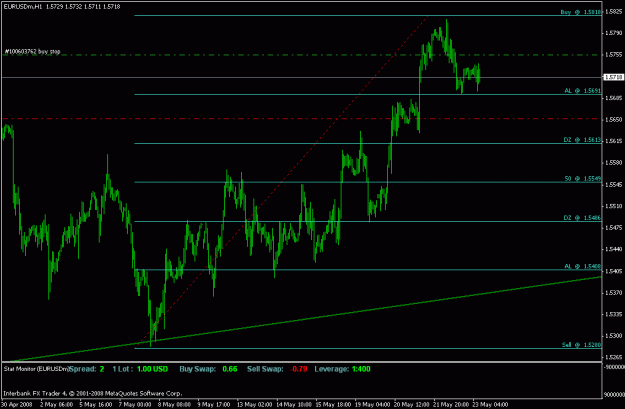
Task: Click the DZ @ 1.5613 level label
Action: pyautogui.click(x=582, y=140)
